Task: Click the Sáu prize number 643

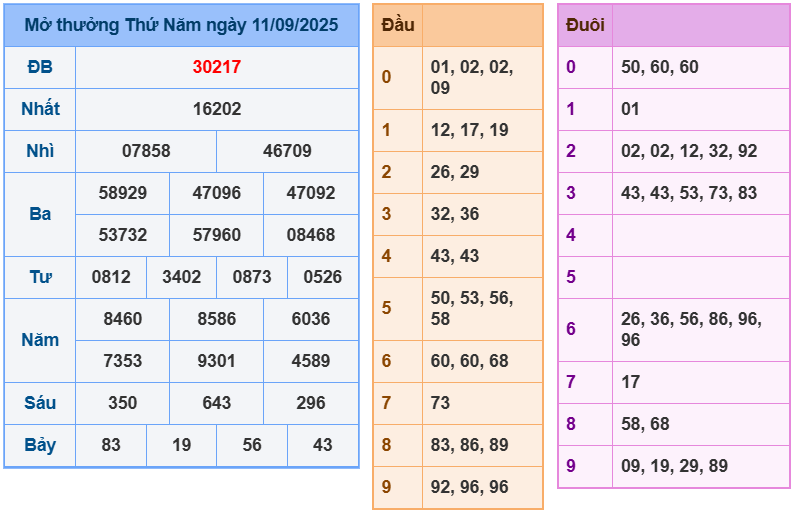Action: coord(216,402)
